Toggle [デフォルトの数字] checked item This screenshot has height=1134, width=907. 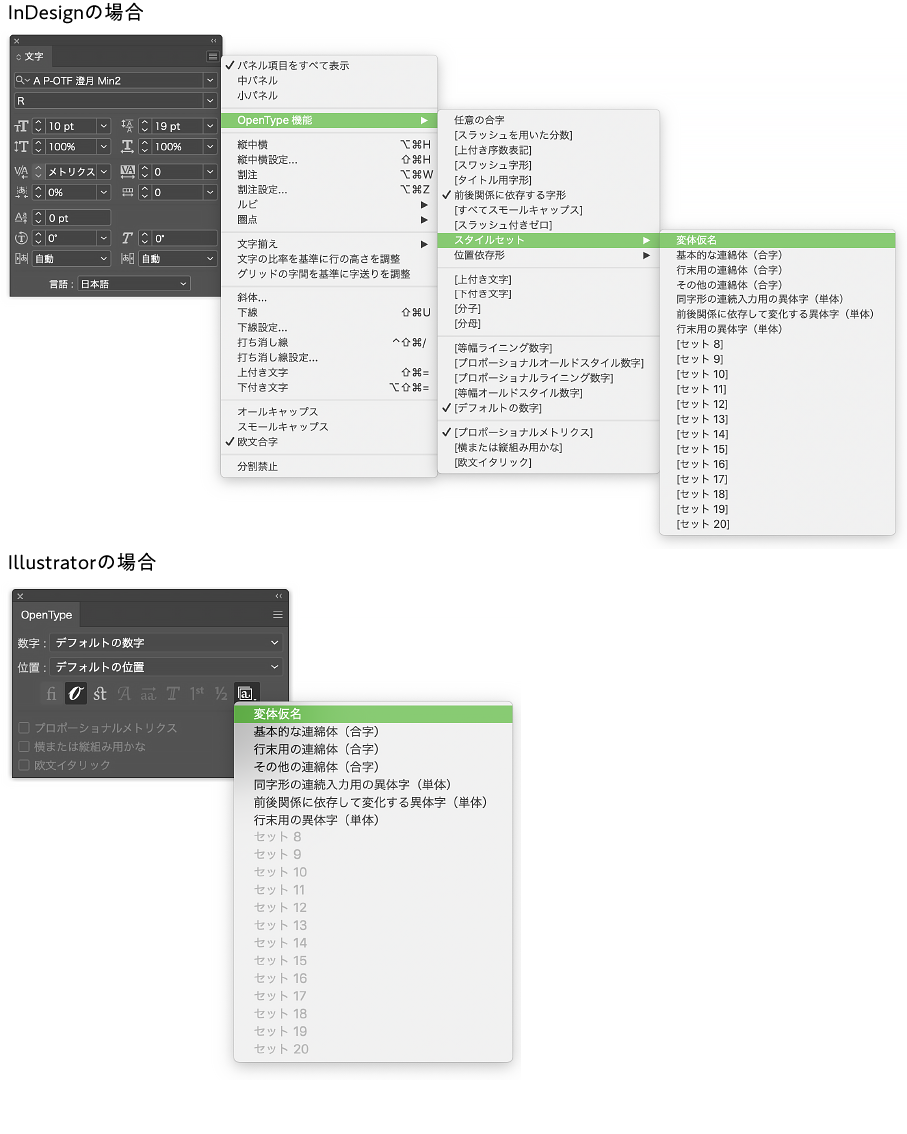click(548, 408)
